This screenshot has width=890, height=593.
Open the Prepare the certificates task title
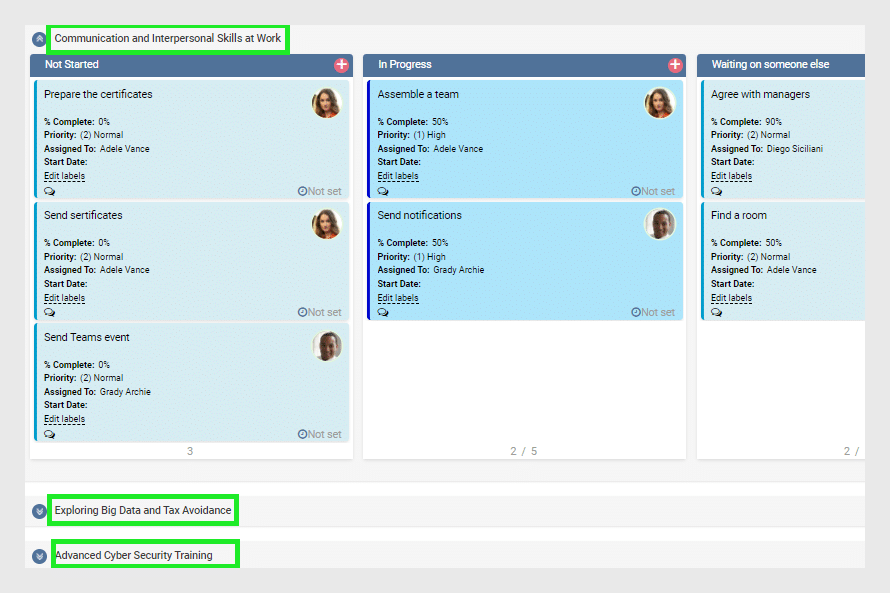point(98,94)
